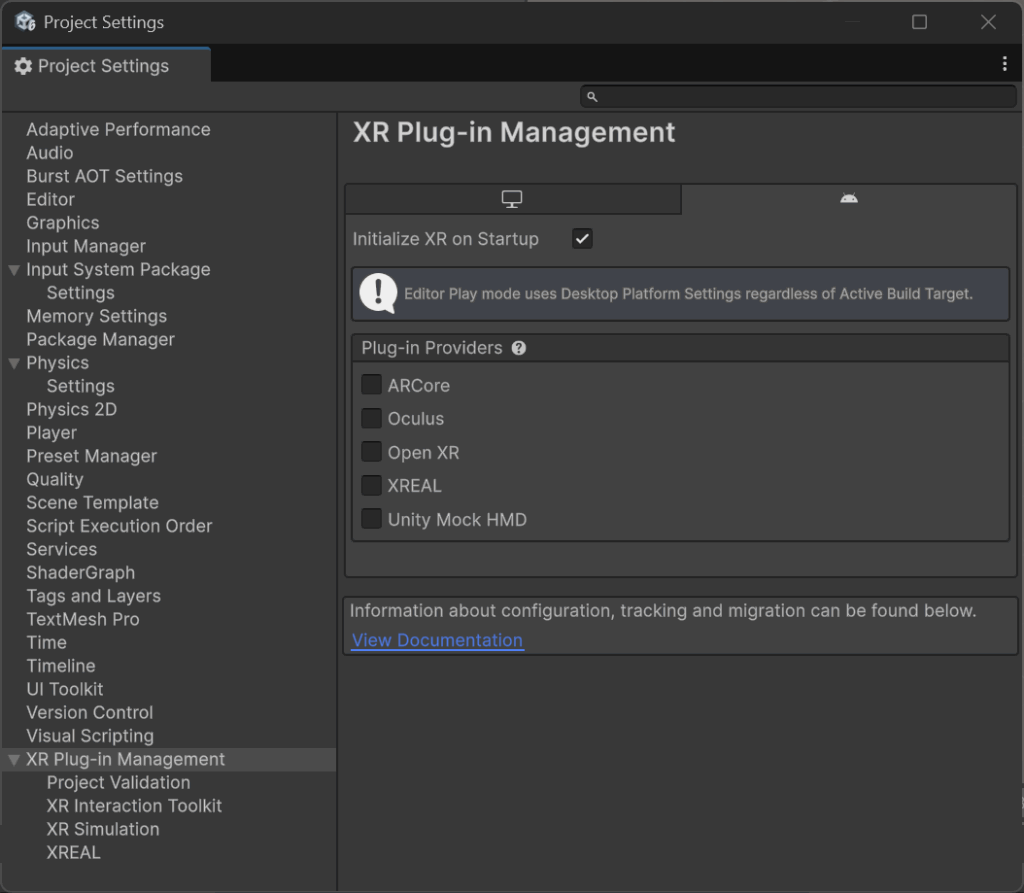Select Physics 2D category
Screen dimensions: 1024x893
click(x=72, y=410)
